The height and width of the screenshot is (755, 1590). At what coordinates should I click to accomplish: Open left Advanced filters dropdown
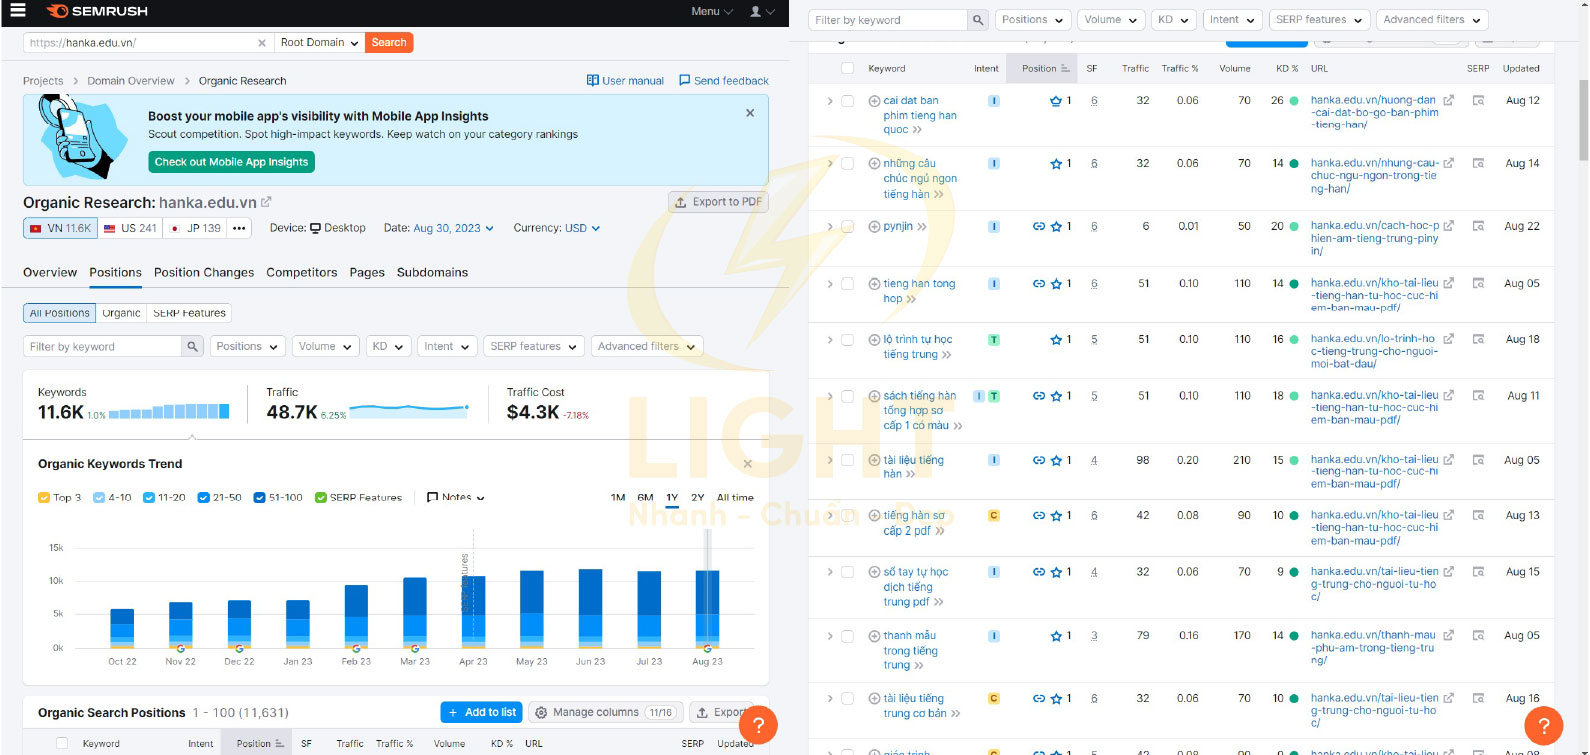click(x=646, y=346)
